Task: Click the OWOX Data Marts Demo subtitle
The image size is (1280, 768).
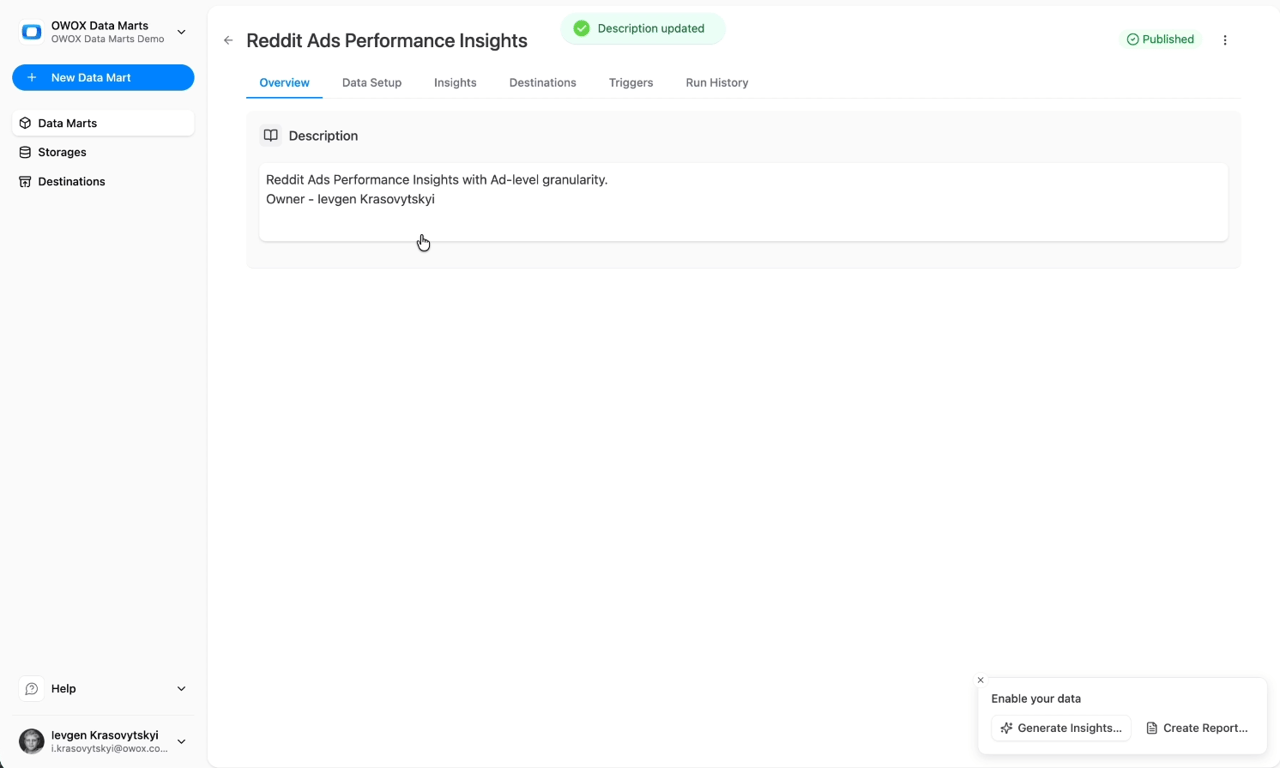Action: click(108, 39)
